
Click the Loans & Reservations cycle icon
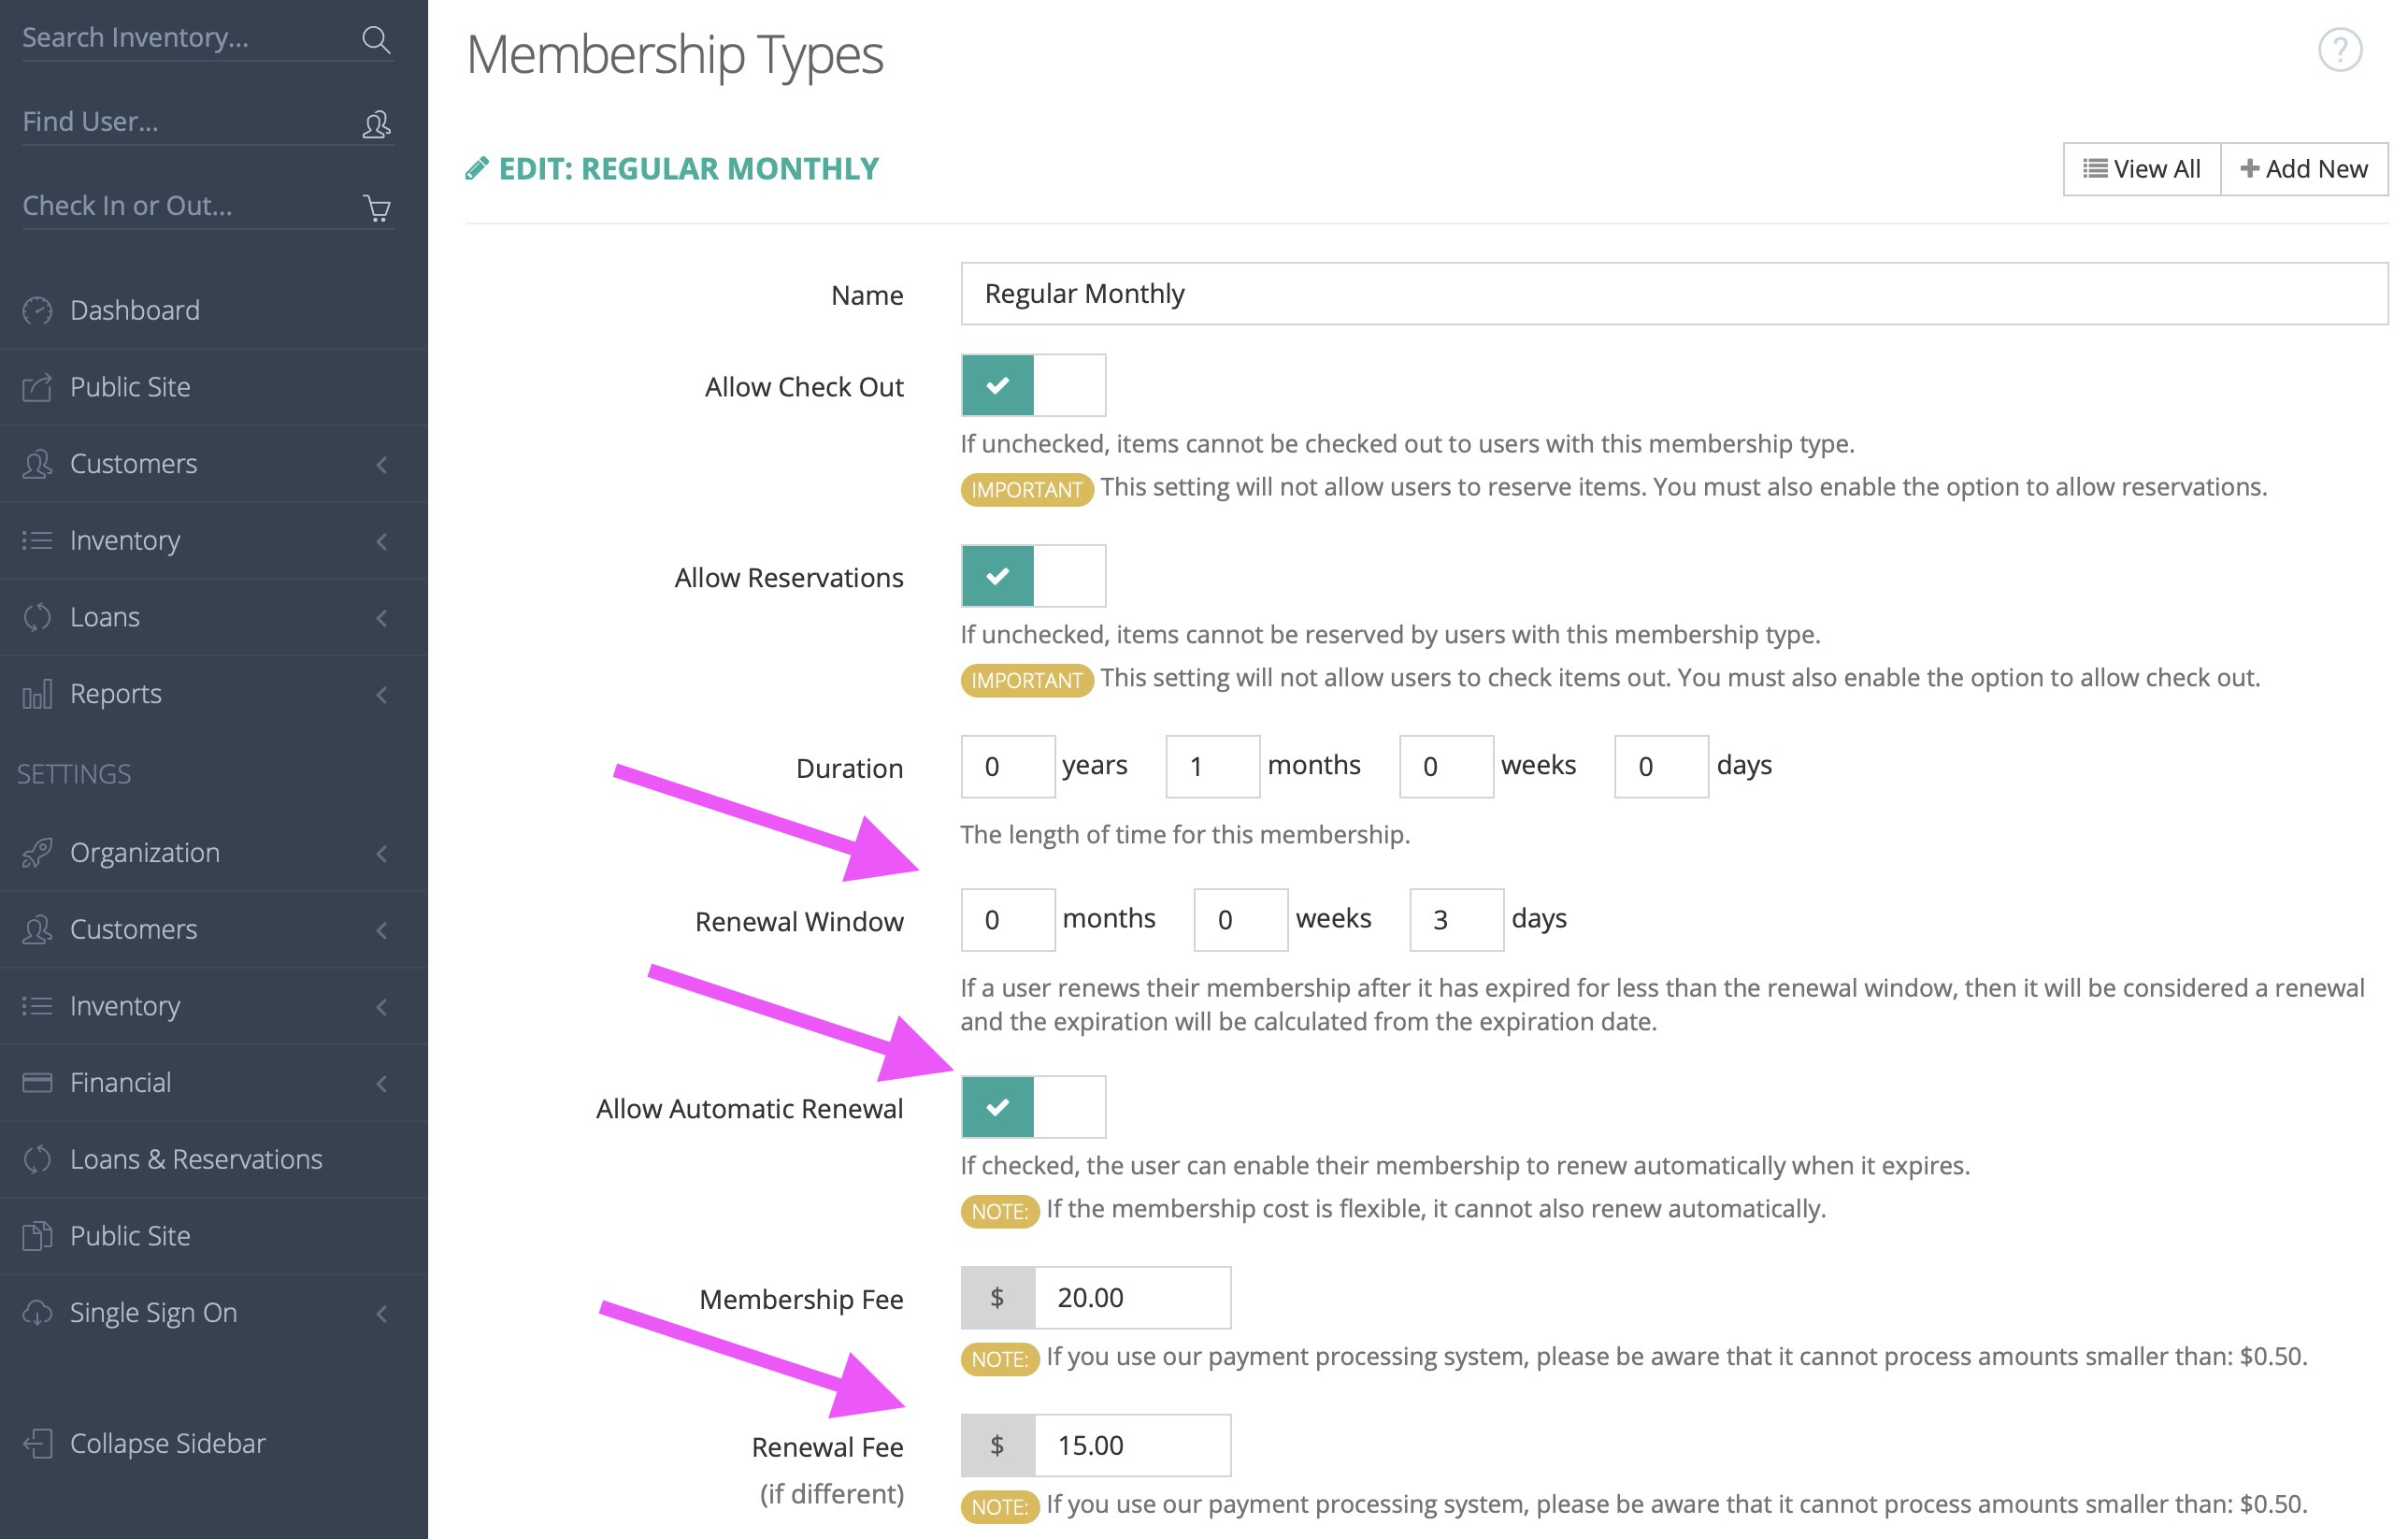click(x=37, y=1159)
